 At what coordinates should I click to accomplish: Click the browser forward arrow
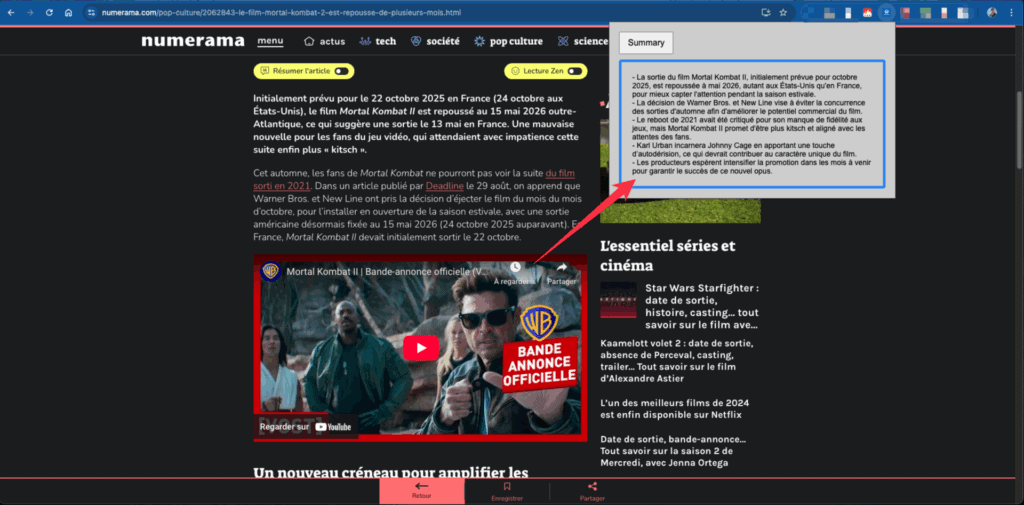point(29,12)
